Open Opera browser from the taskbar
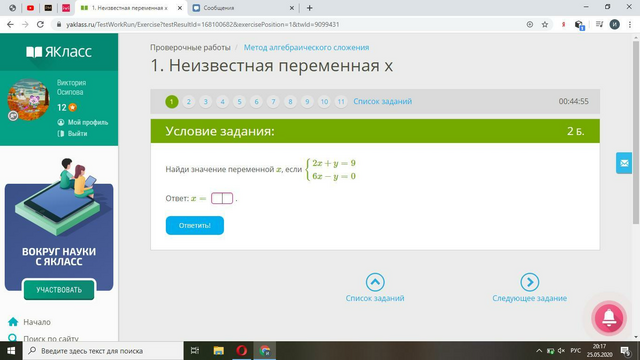The width and height of the screenshot is (640, 360). tap(242, 351)
